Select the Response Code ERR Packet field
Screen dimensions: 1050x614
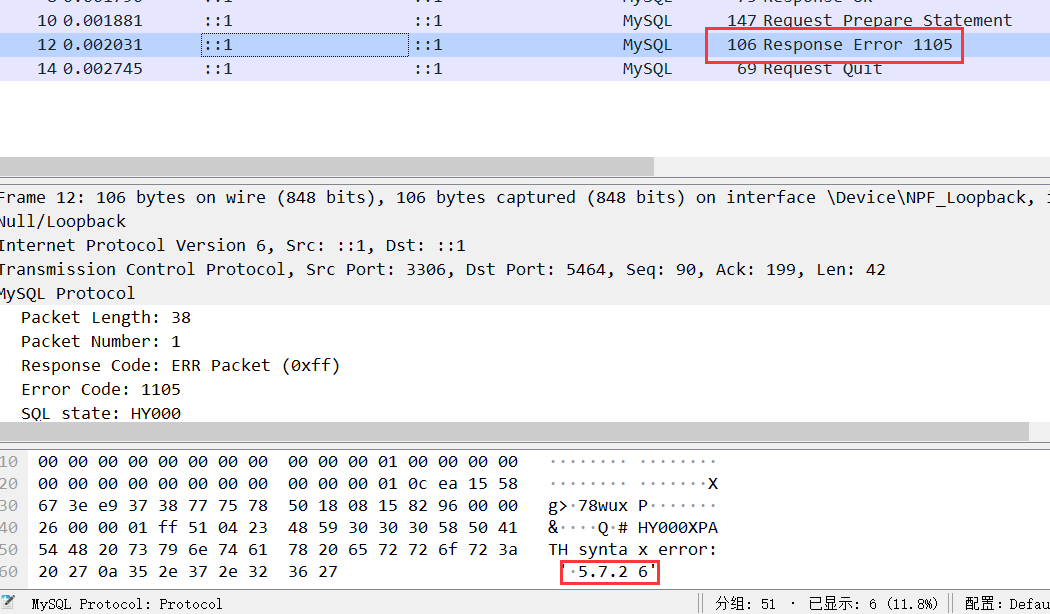coord(181,366)
